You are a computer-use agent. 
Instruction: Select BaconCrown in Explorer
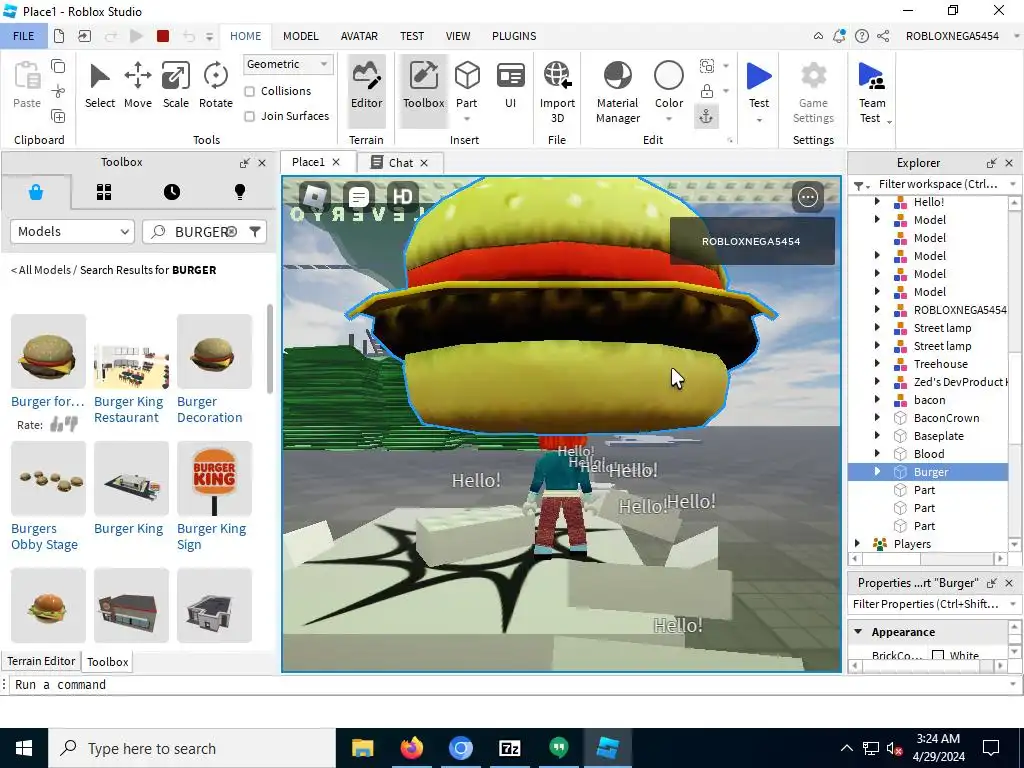pyautogui.click(x=946, y=418)
